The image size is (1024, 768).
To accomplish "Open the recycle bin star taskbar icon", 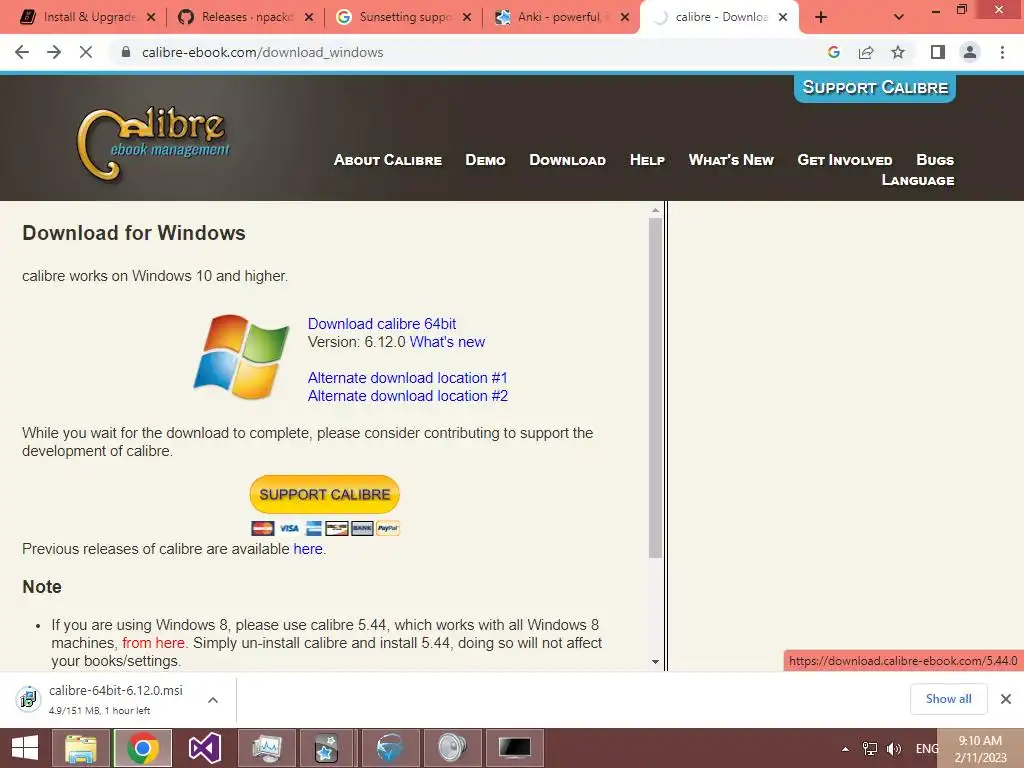I will (326, 748).
